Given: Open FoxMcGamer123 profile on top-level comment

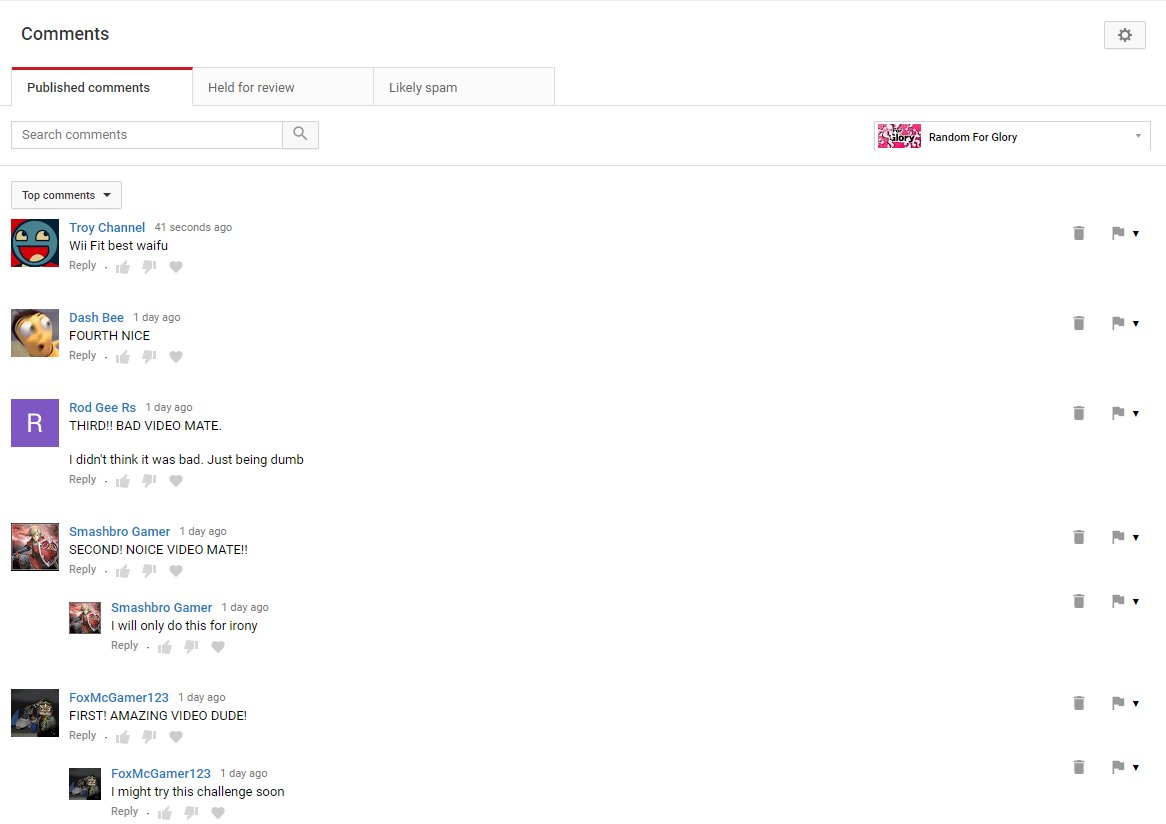Looking at the screenshot, I should 119,698.
